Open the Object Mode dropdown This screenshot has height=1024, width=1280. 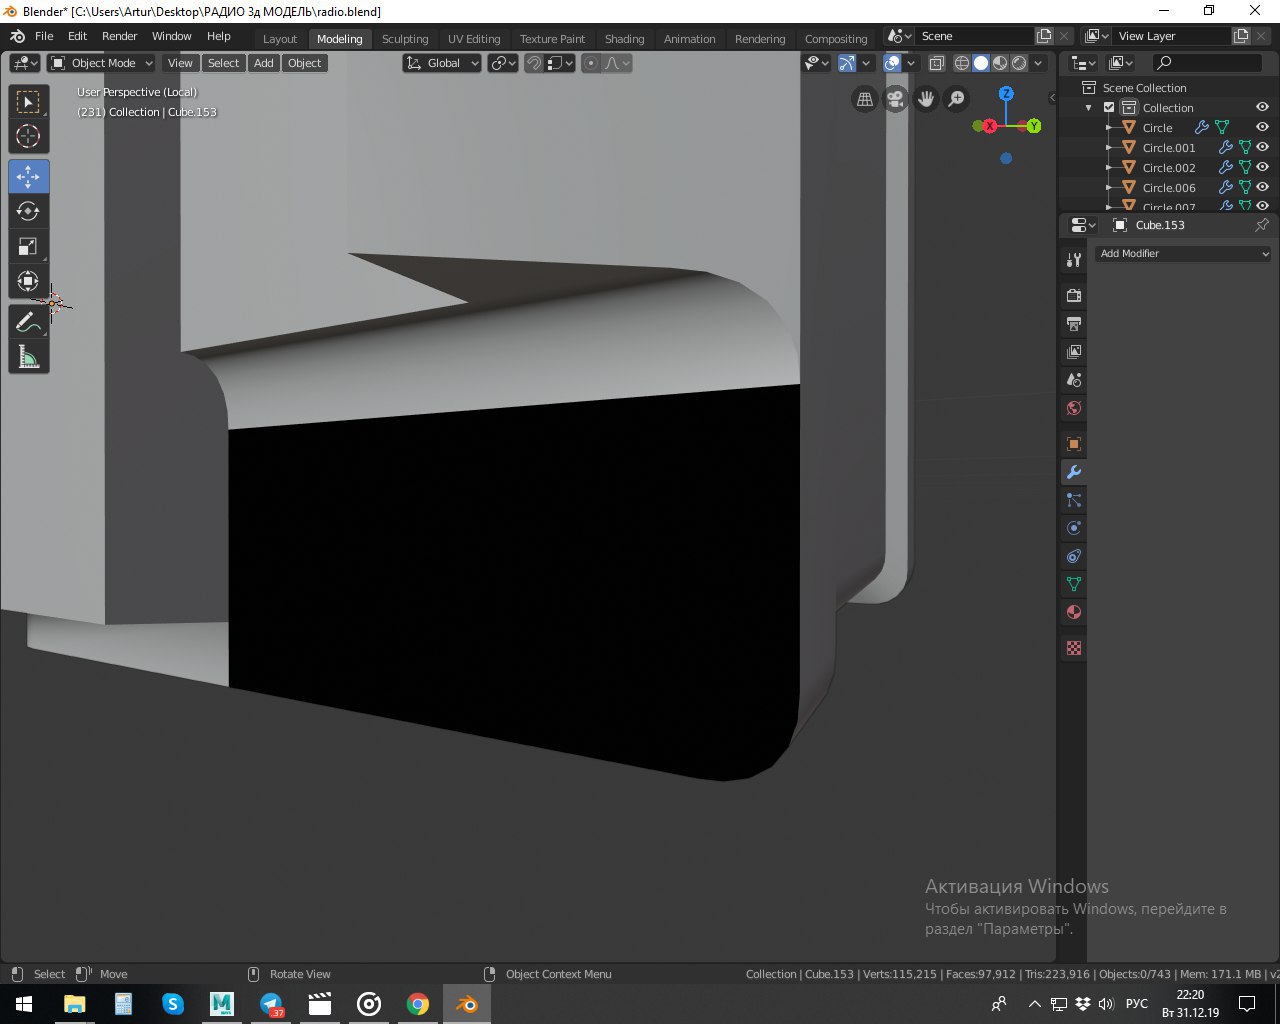(101, 63)
